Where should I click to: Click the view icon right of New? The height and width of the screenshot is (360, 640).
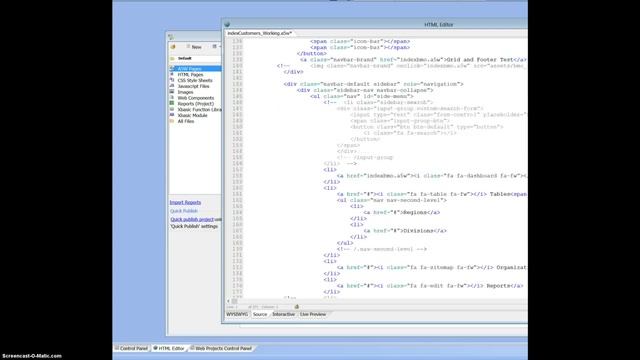214,47
